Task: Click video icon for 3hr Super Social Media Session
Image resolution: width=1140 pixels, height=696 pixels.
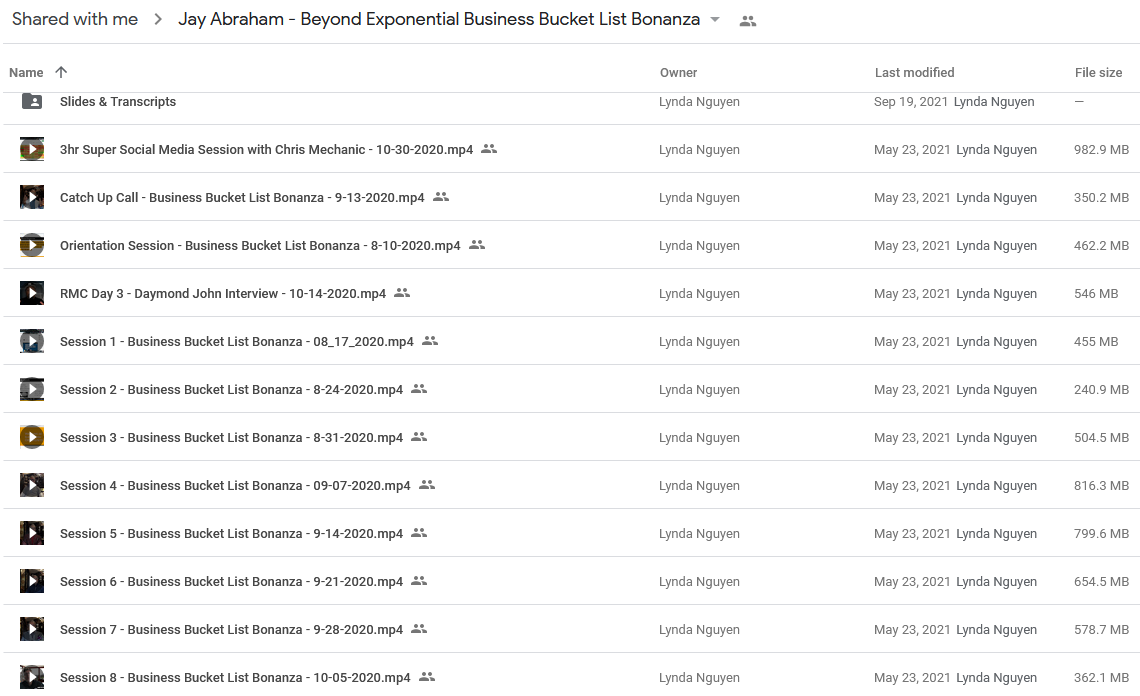Action: click(32, 149)
